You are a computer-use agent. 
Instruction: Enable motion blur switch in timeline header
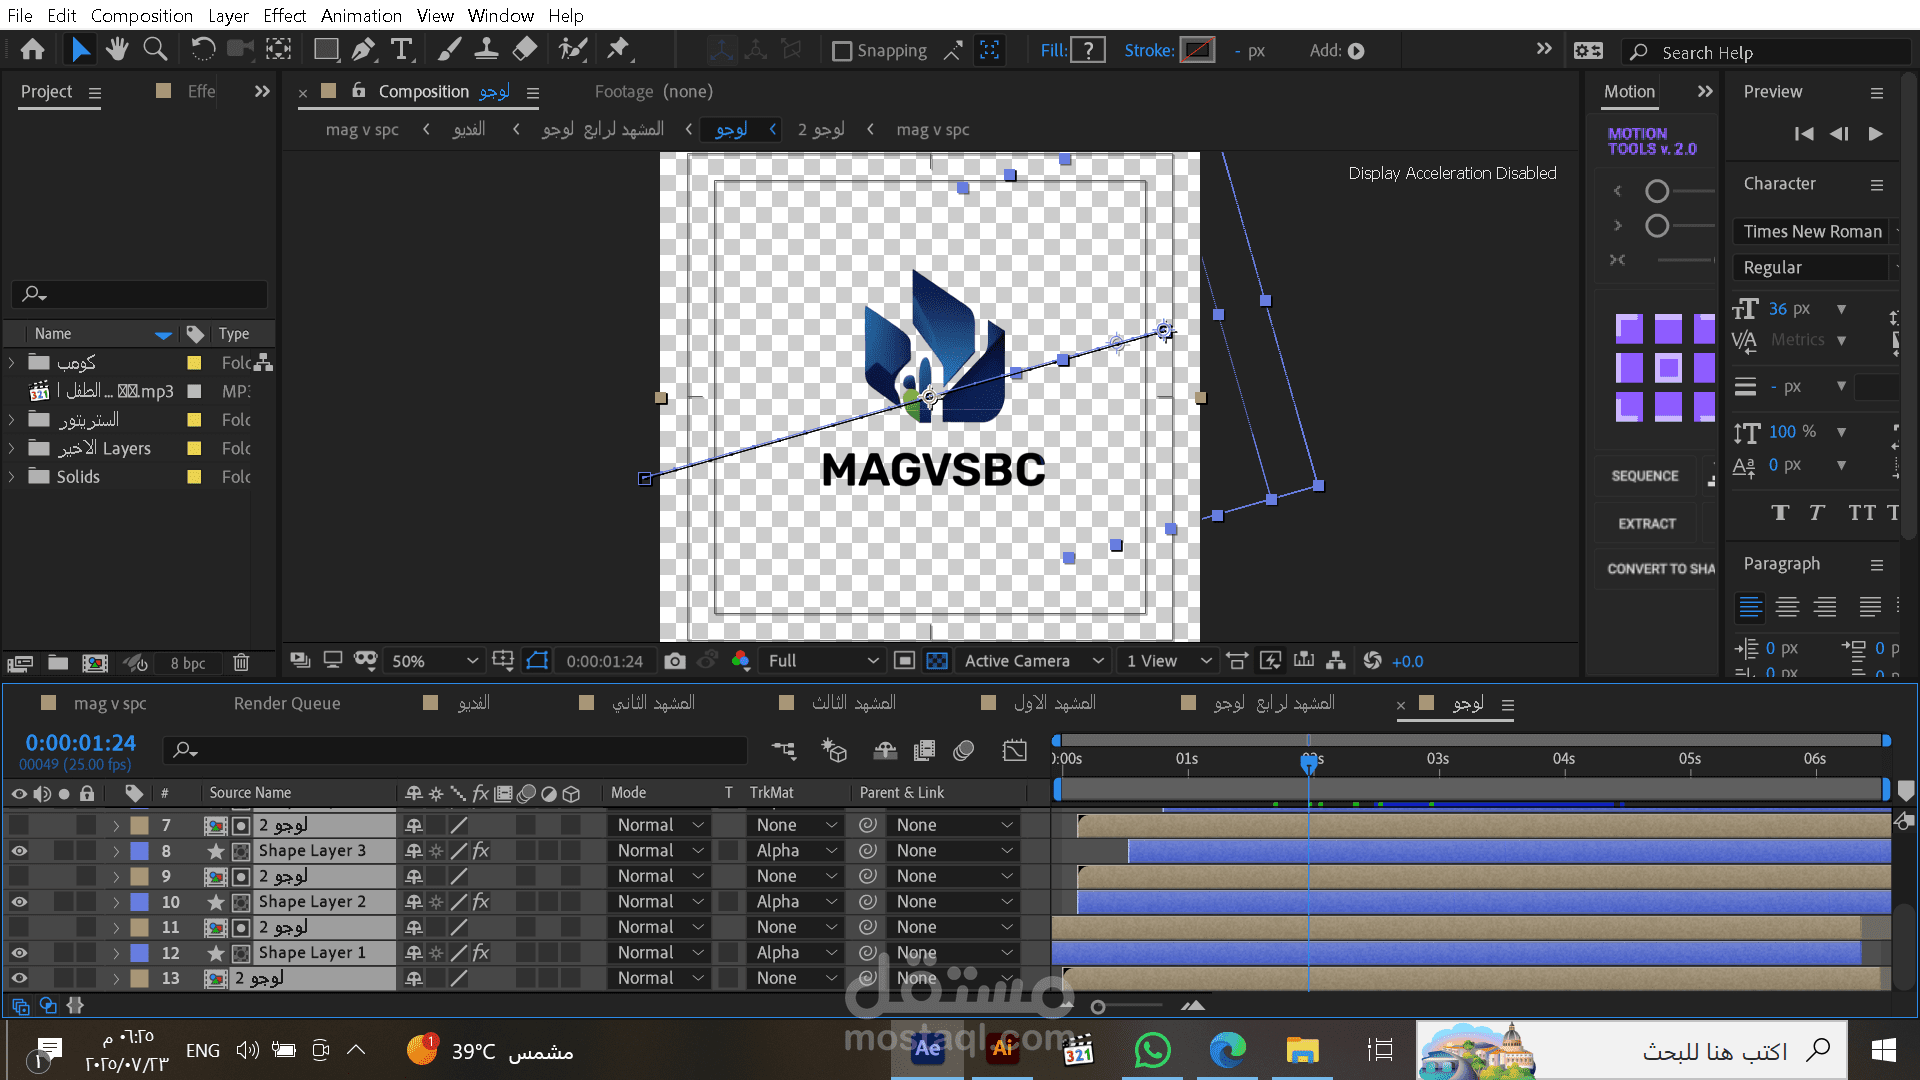963,751
